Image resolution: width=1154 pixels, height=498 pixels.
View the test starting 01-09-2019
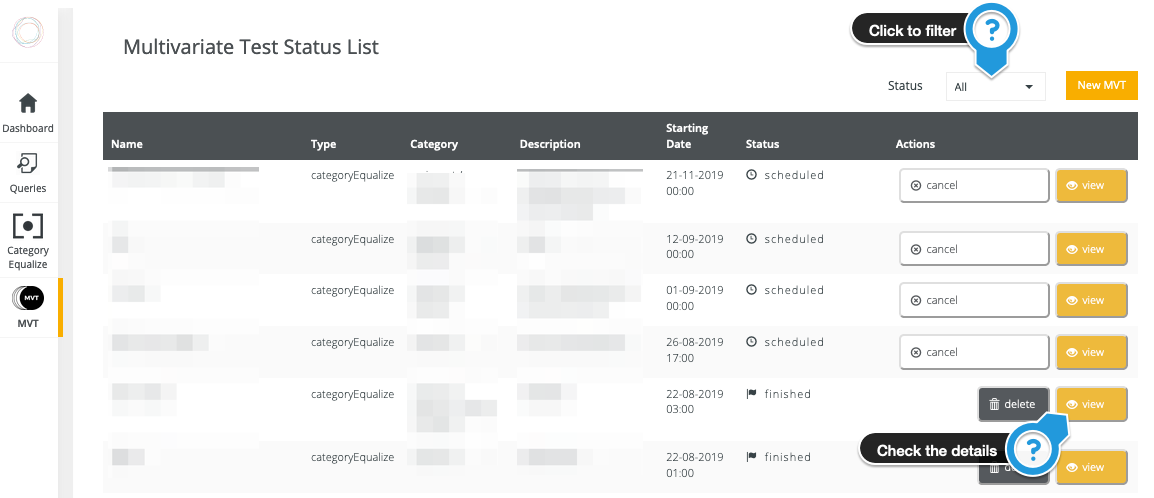(1091, 300)
